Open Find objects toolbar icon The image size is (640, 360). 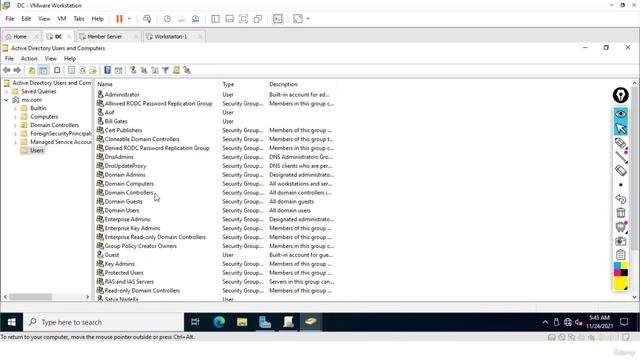click(x=176, y=70)
